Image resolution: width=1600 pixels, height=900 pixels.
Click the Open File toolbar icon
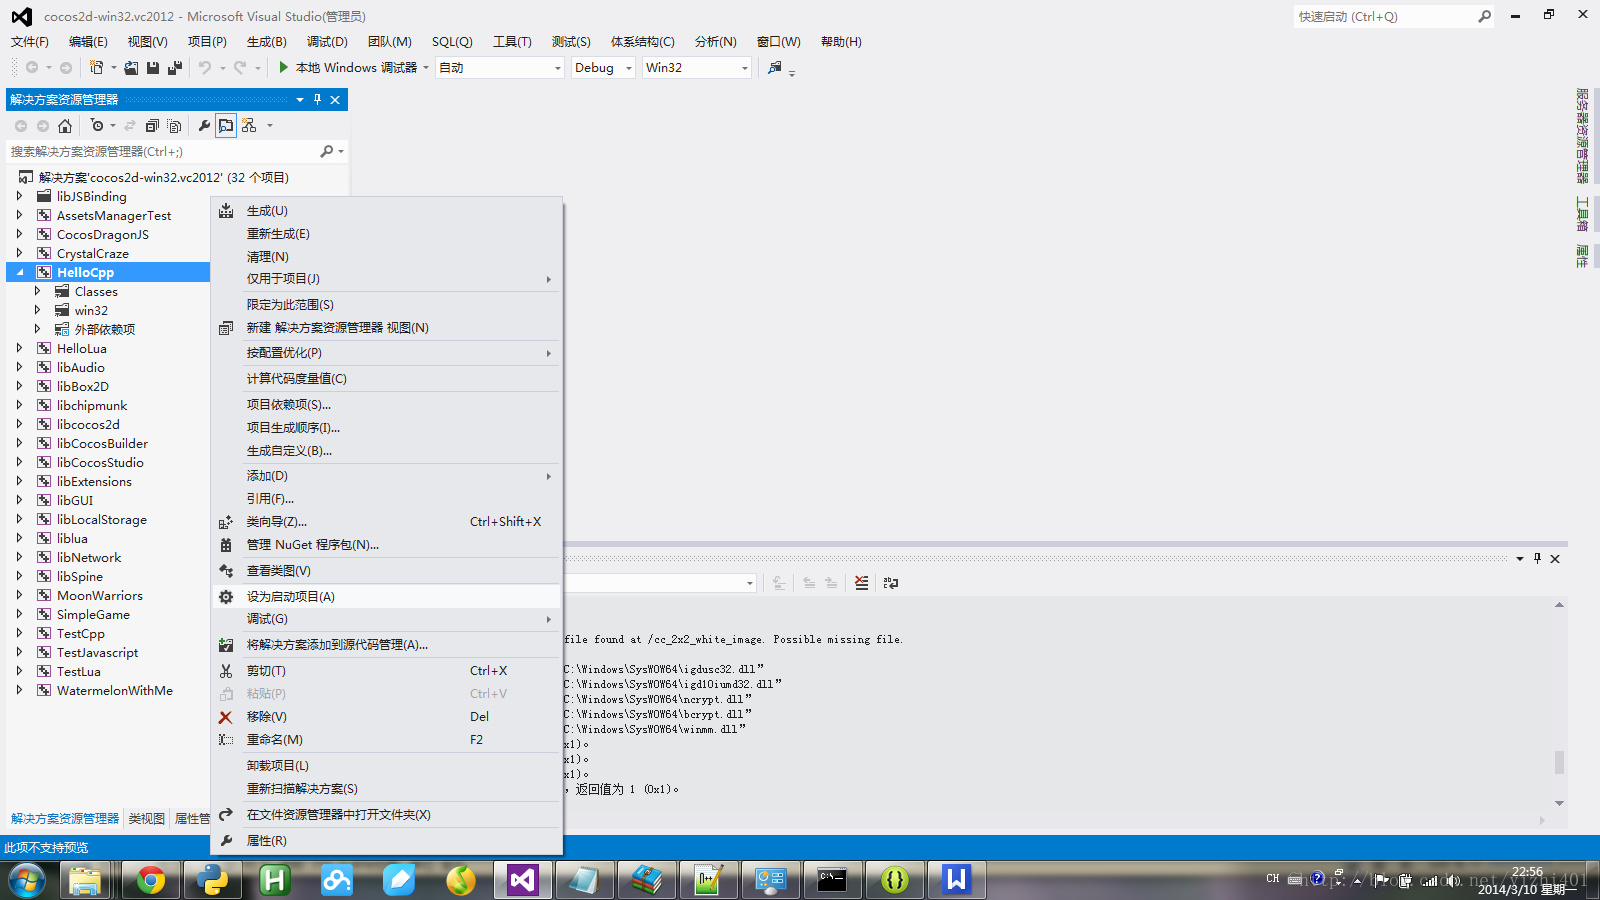tap(131, 67)
